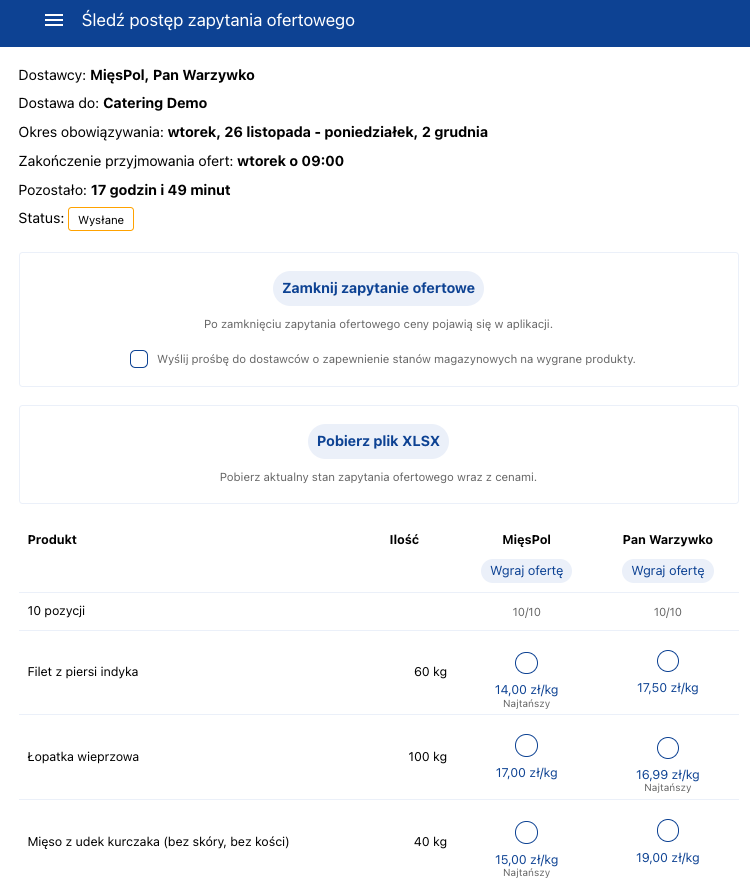The height and width of the screenshot is (882, 750).
Task: Click the 14,00 zł/kg price link
Action: click(x=526, y=690)
